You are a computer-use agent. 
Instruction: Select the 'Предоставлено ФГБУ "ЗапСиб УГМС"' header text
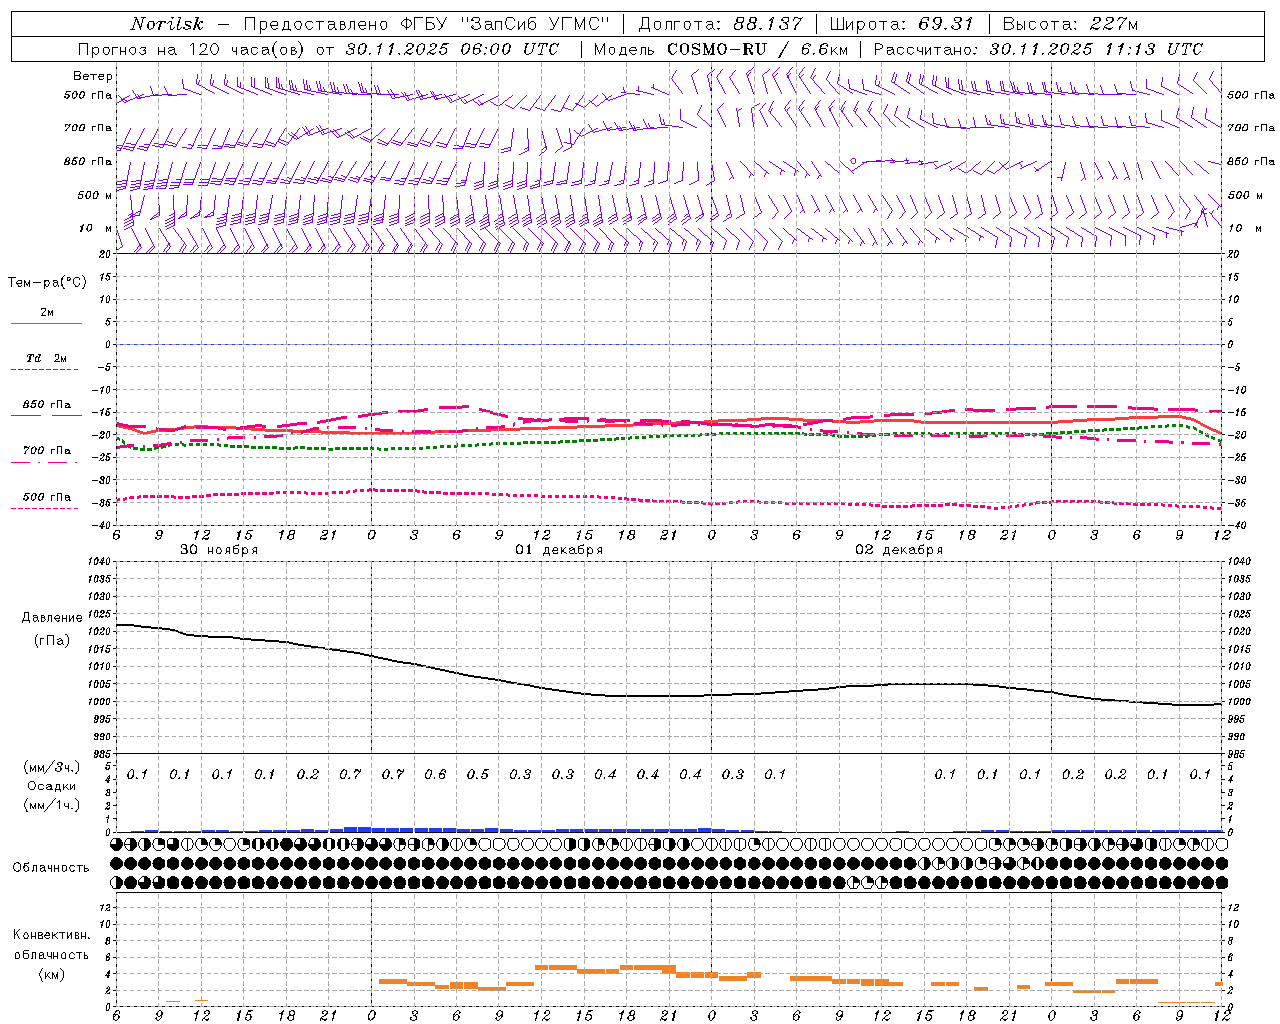tap(427, 24)
